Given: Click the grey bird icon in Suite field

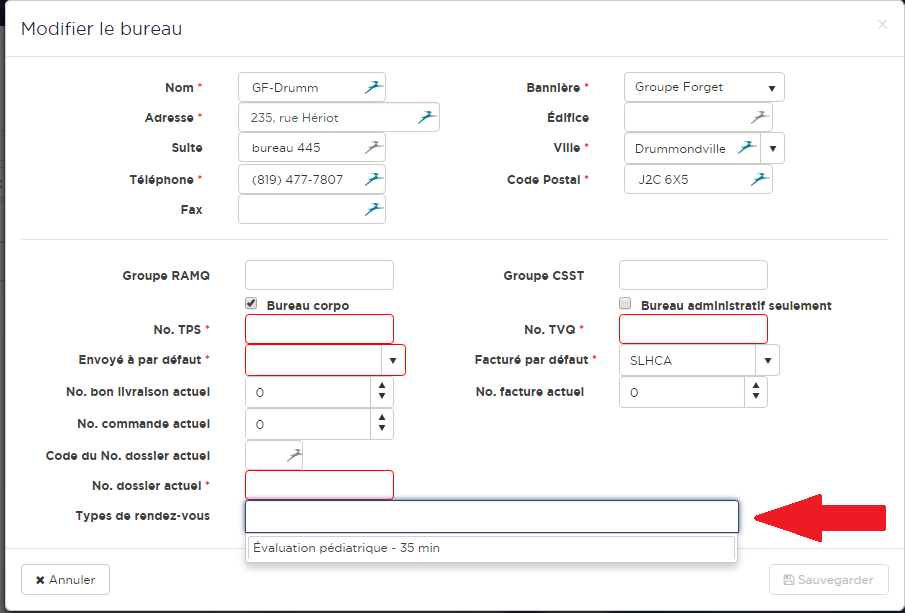Looking at the screenshot, I should (373, 148).
